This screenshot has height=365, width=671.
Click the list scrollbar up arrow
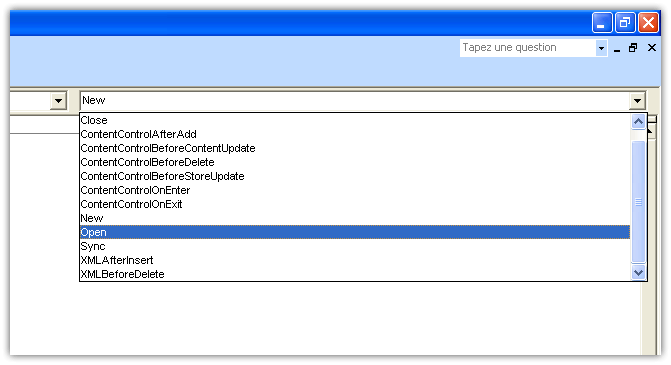pos(638,122)
